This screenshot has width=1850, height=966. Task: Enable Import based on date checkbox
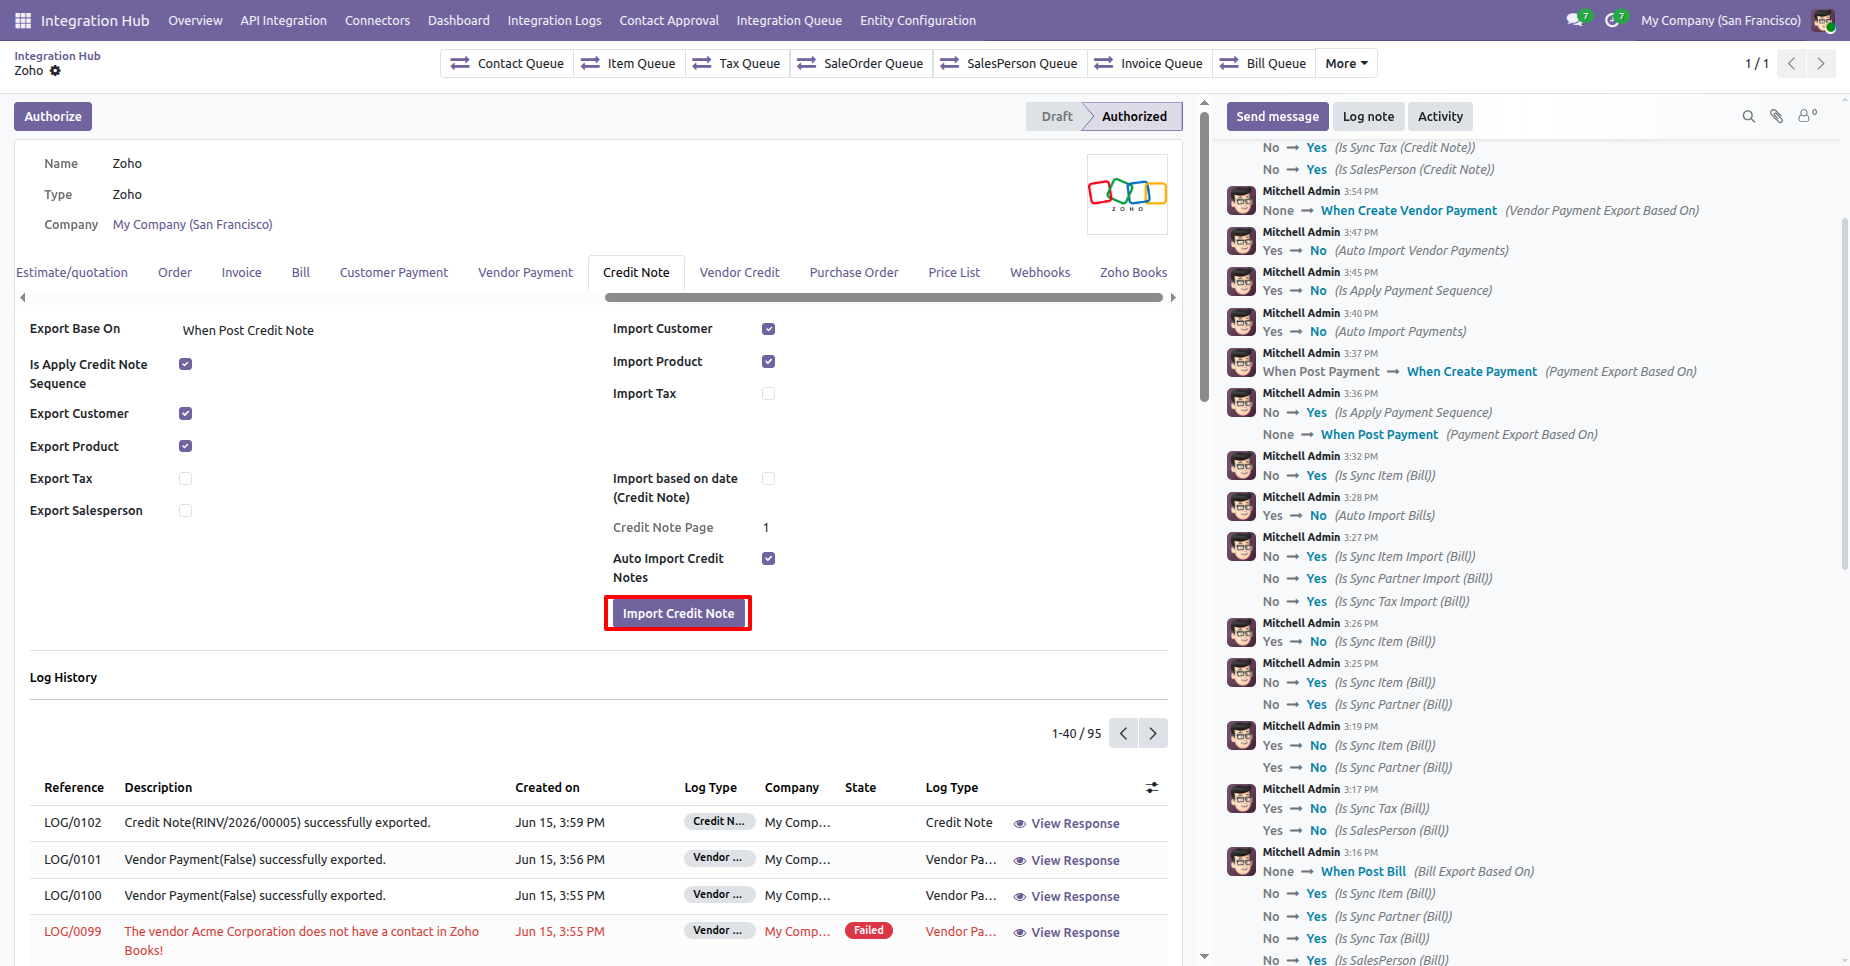[768, 478]
